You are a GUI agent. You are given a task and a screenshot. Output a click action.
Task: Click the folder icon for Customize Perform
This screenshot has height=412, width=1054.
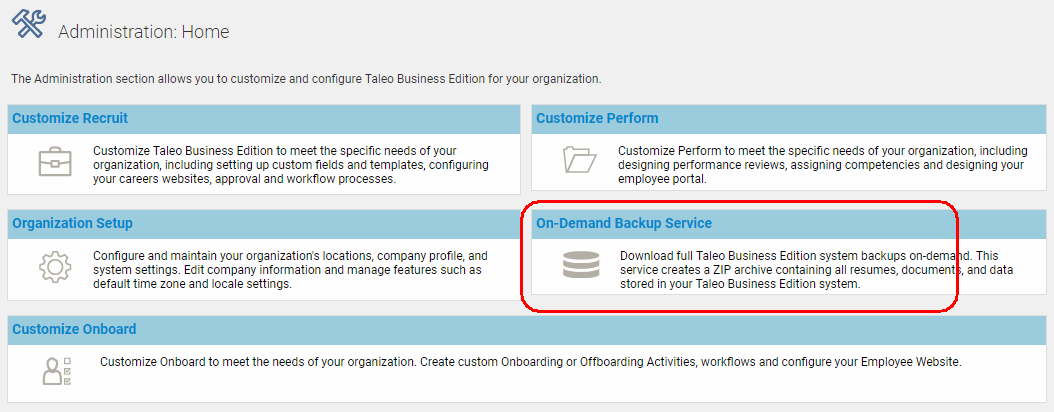tap(579, 160)
